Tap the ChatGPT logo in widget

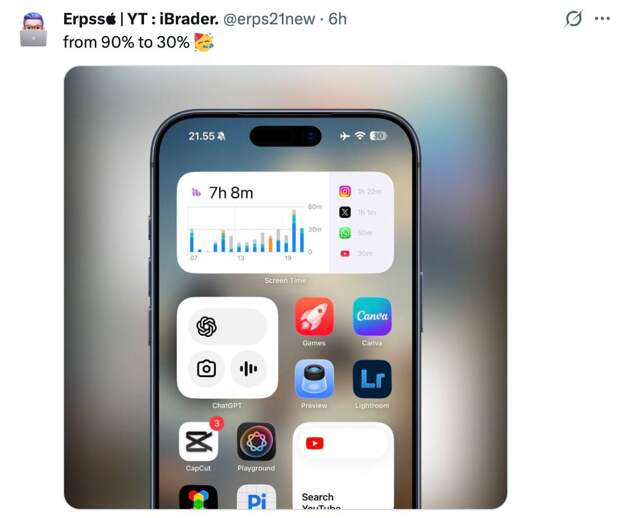tap(206, 327)
